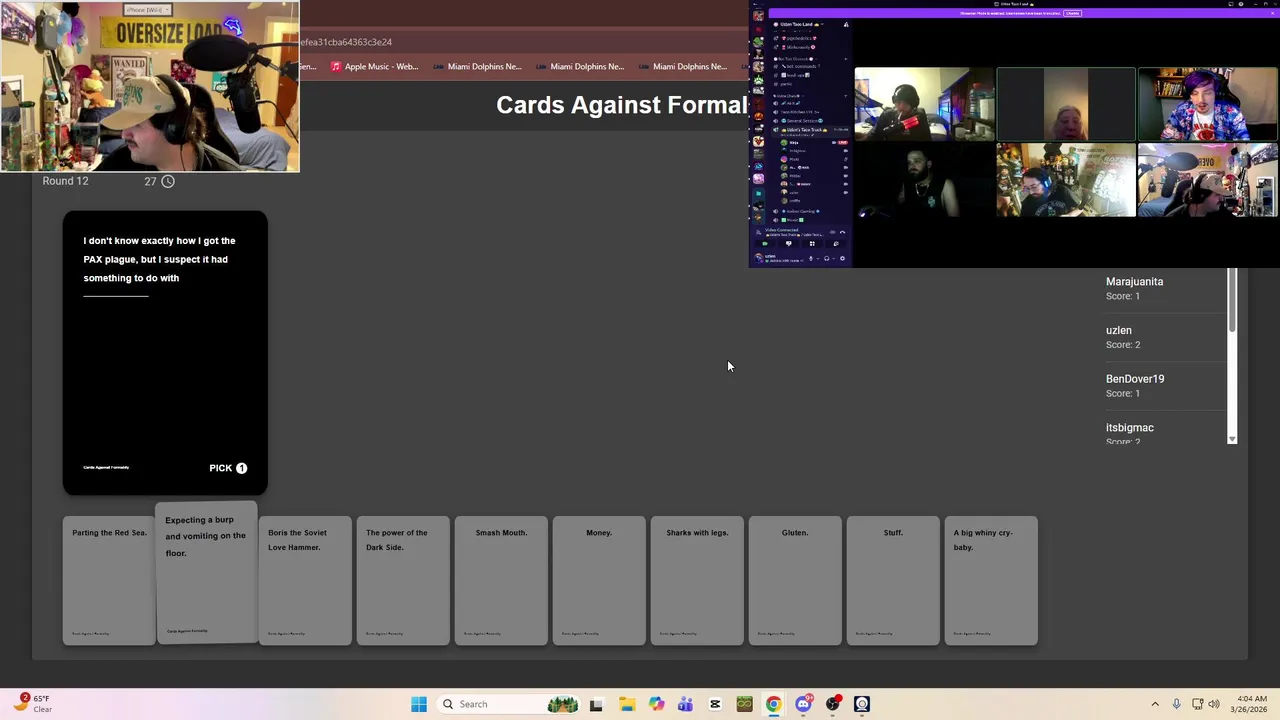Show hidden system tray icons
1280x720 pixels.
click(x=1155, y=704)
